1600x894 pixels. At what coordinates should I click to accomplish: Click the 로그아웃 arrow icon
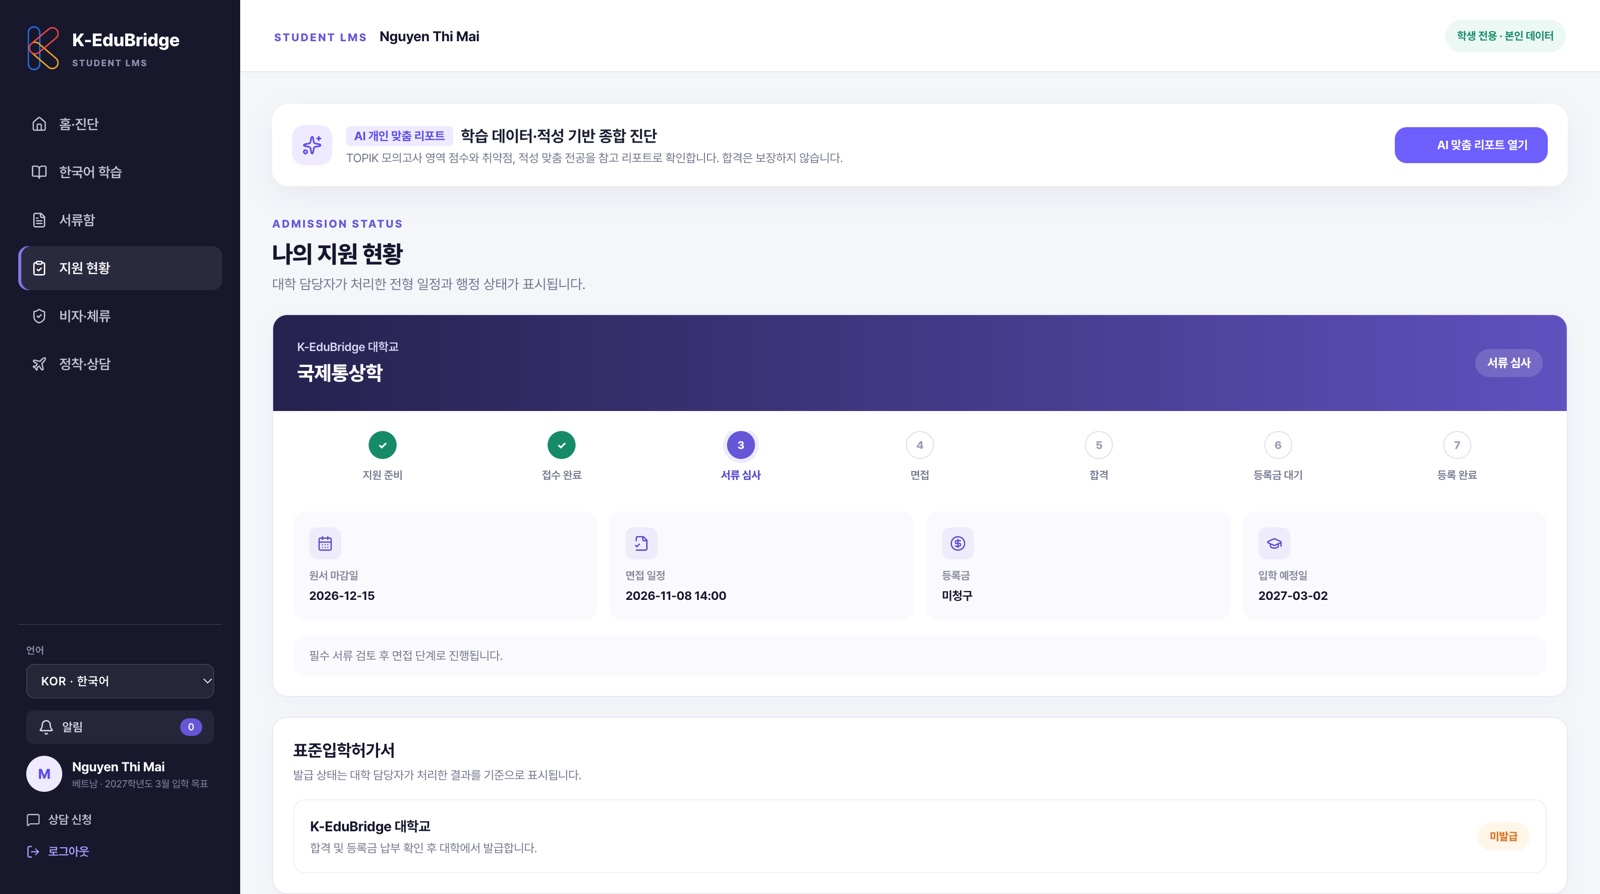point(33,851)
